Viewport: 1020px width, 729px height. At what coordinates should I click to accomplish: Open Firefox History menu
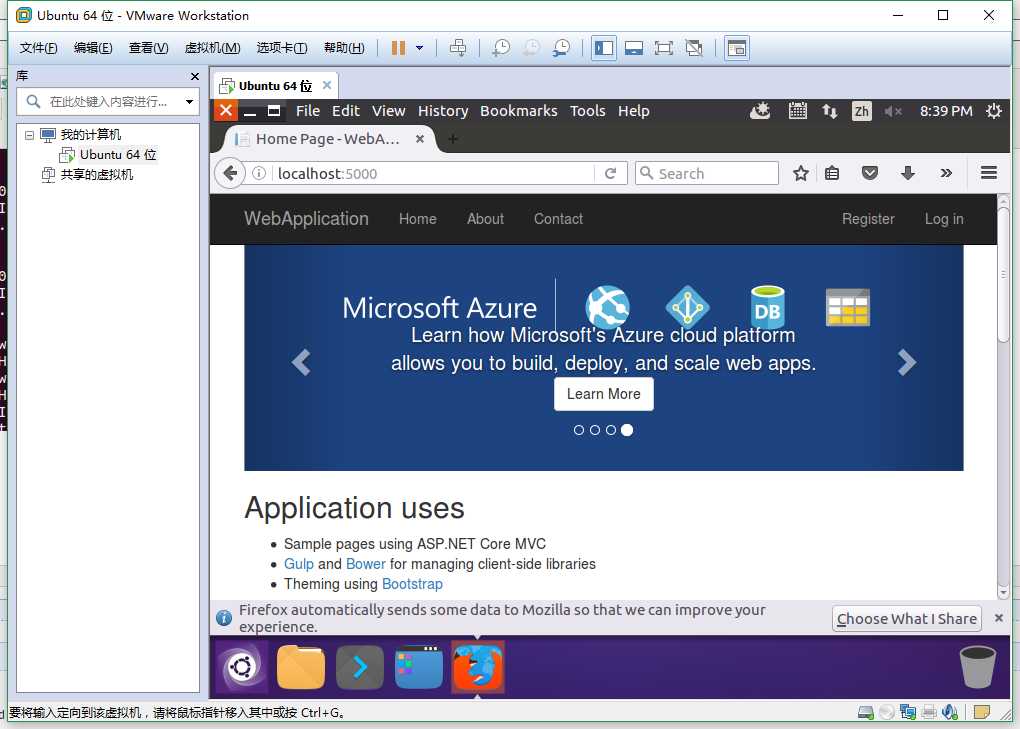[x=443, y=111]
